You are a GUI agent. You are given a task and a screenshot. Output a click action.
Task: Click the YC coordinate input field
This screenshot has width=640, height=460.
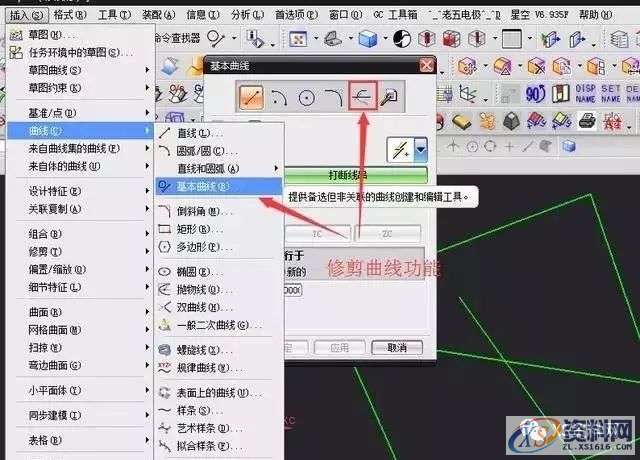pos(317,234)
